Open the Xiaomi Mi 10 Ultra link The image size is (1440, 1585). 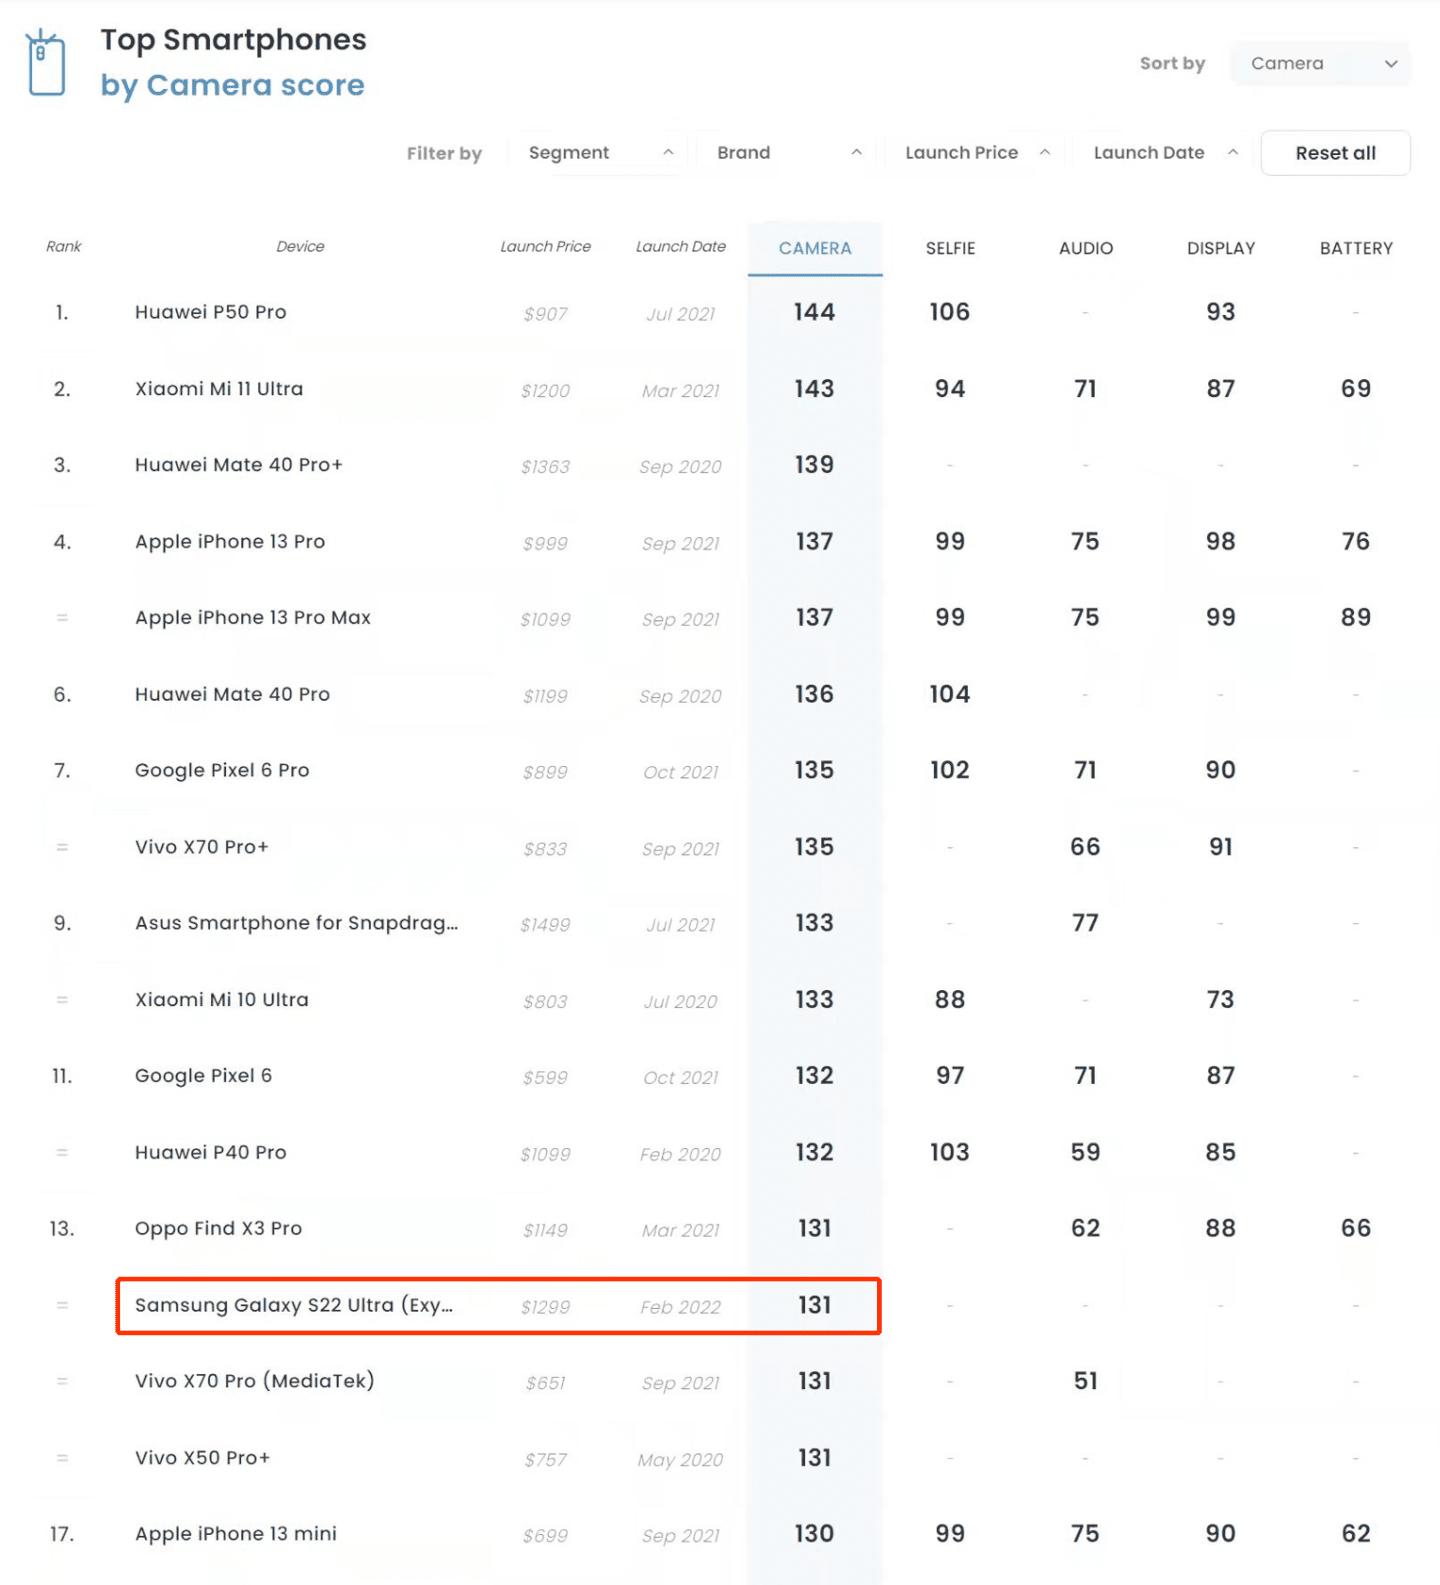coord(222,1000)
